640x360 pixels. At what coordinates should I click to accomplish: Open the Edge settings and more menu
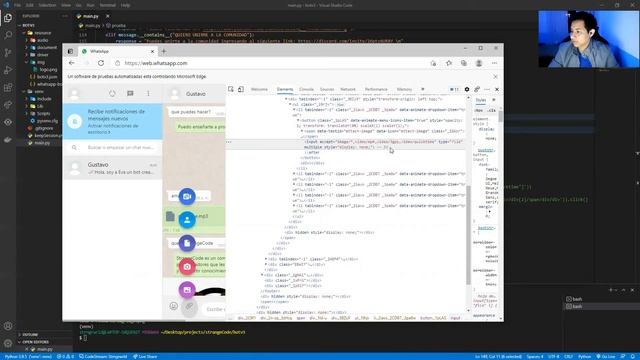click(x=494, y=63)
